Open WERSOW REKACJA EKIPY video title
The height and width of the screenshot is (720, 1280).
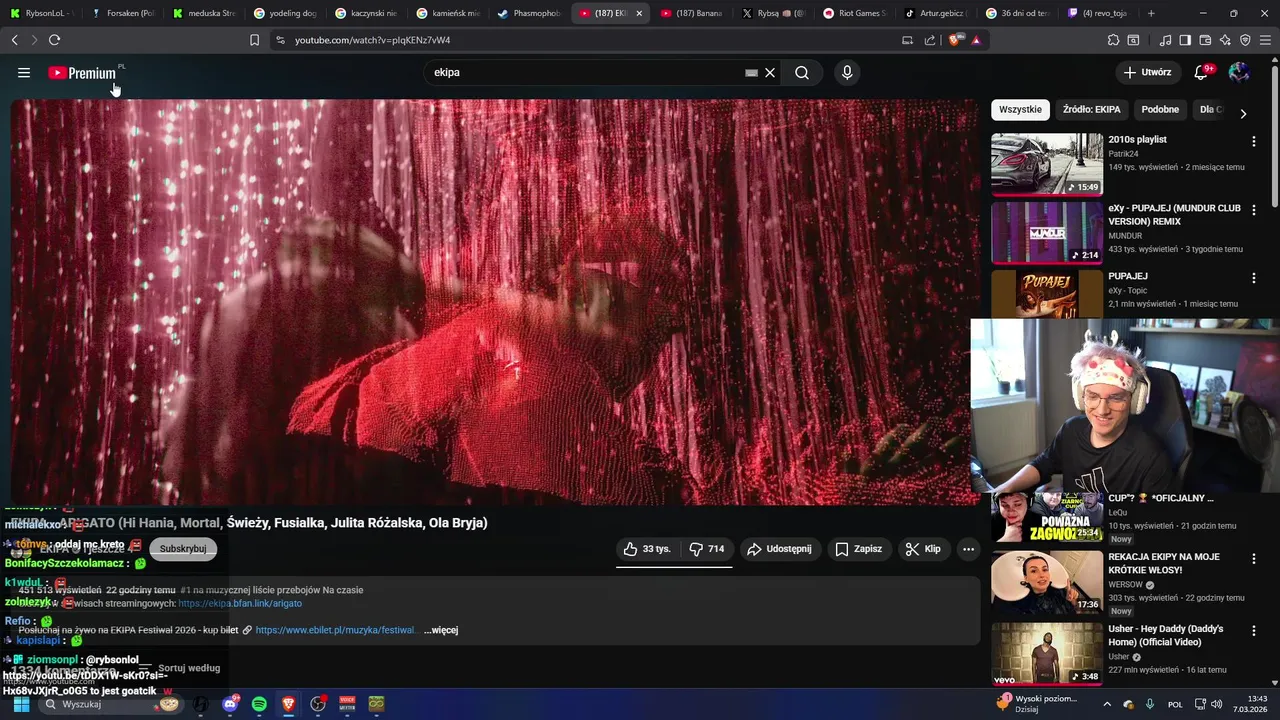(1164, 563)
